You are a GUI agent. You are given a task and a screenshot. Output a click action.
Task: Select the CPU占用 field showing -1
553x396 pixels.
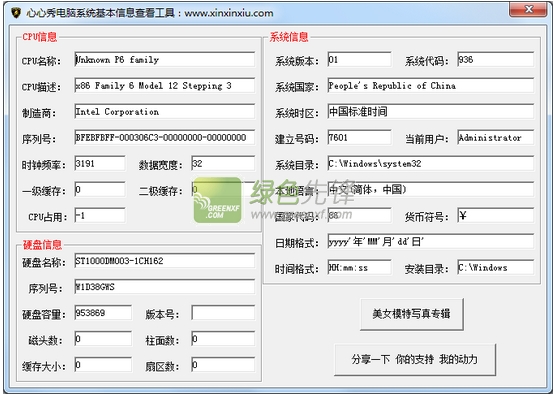100,215
